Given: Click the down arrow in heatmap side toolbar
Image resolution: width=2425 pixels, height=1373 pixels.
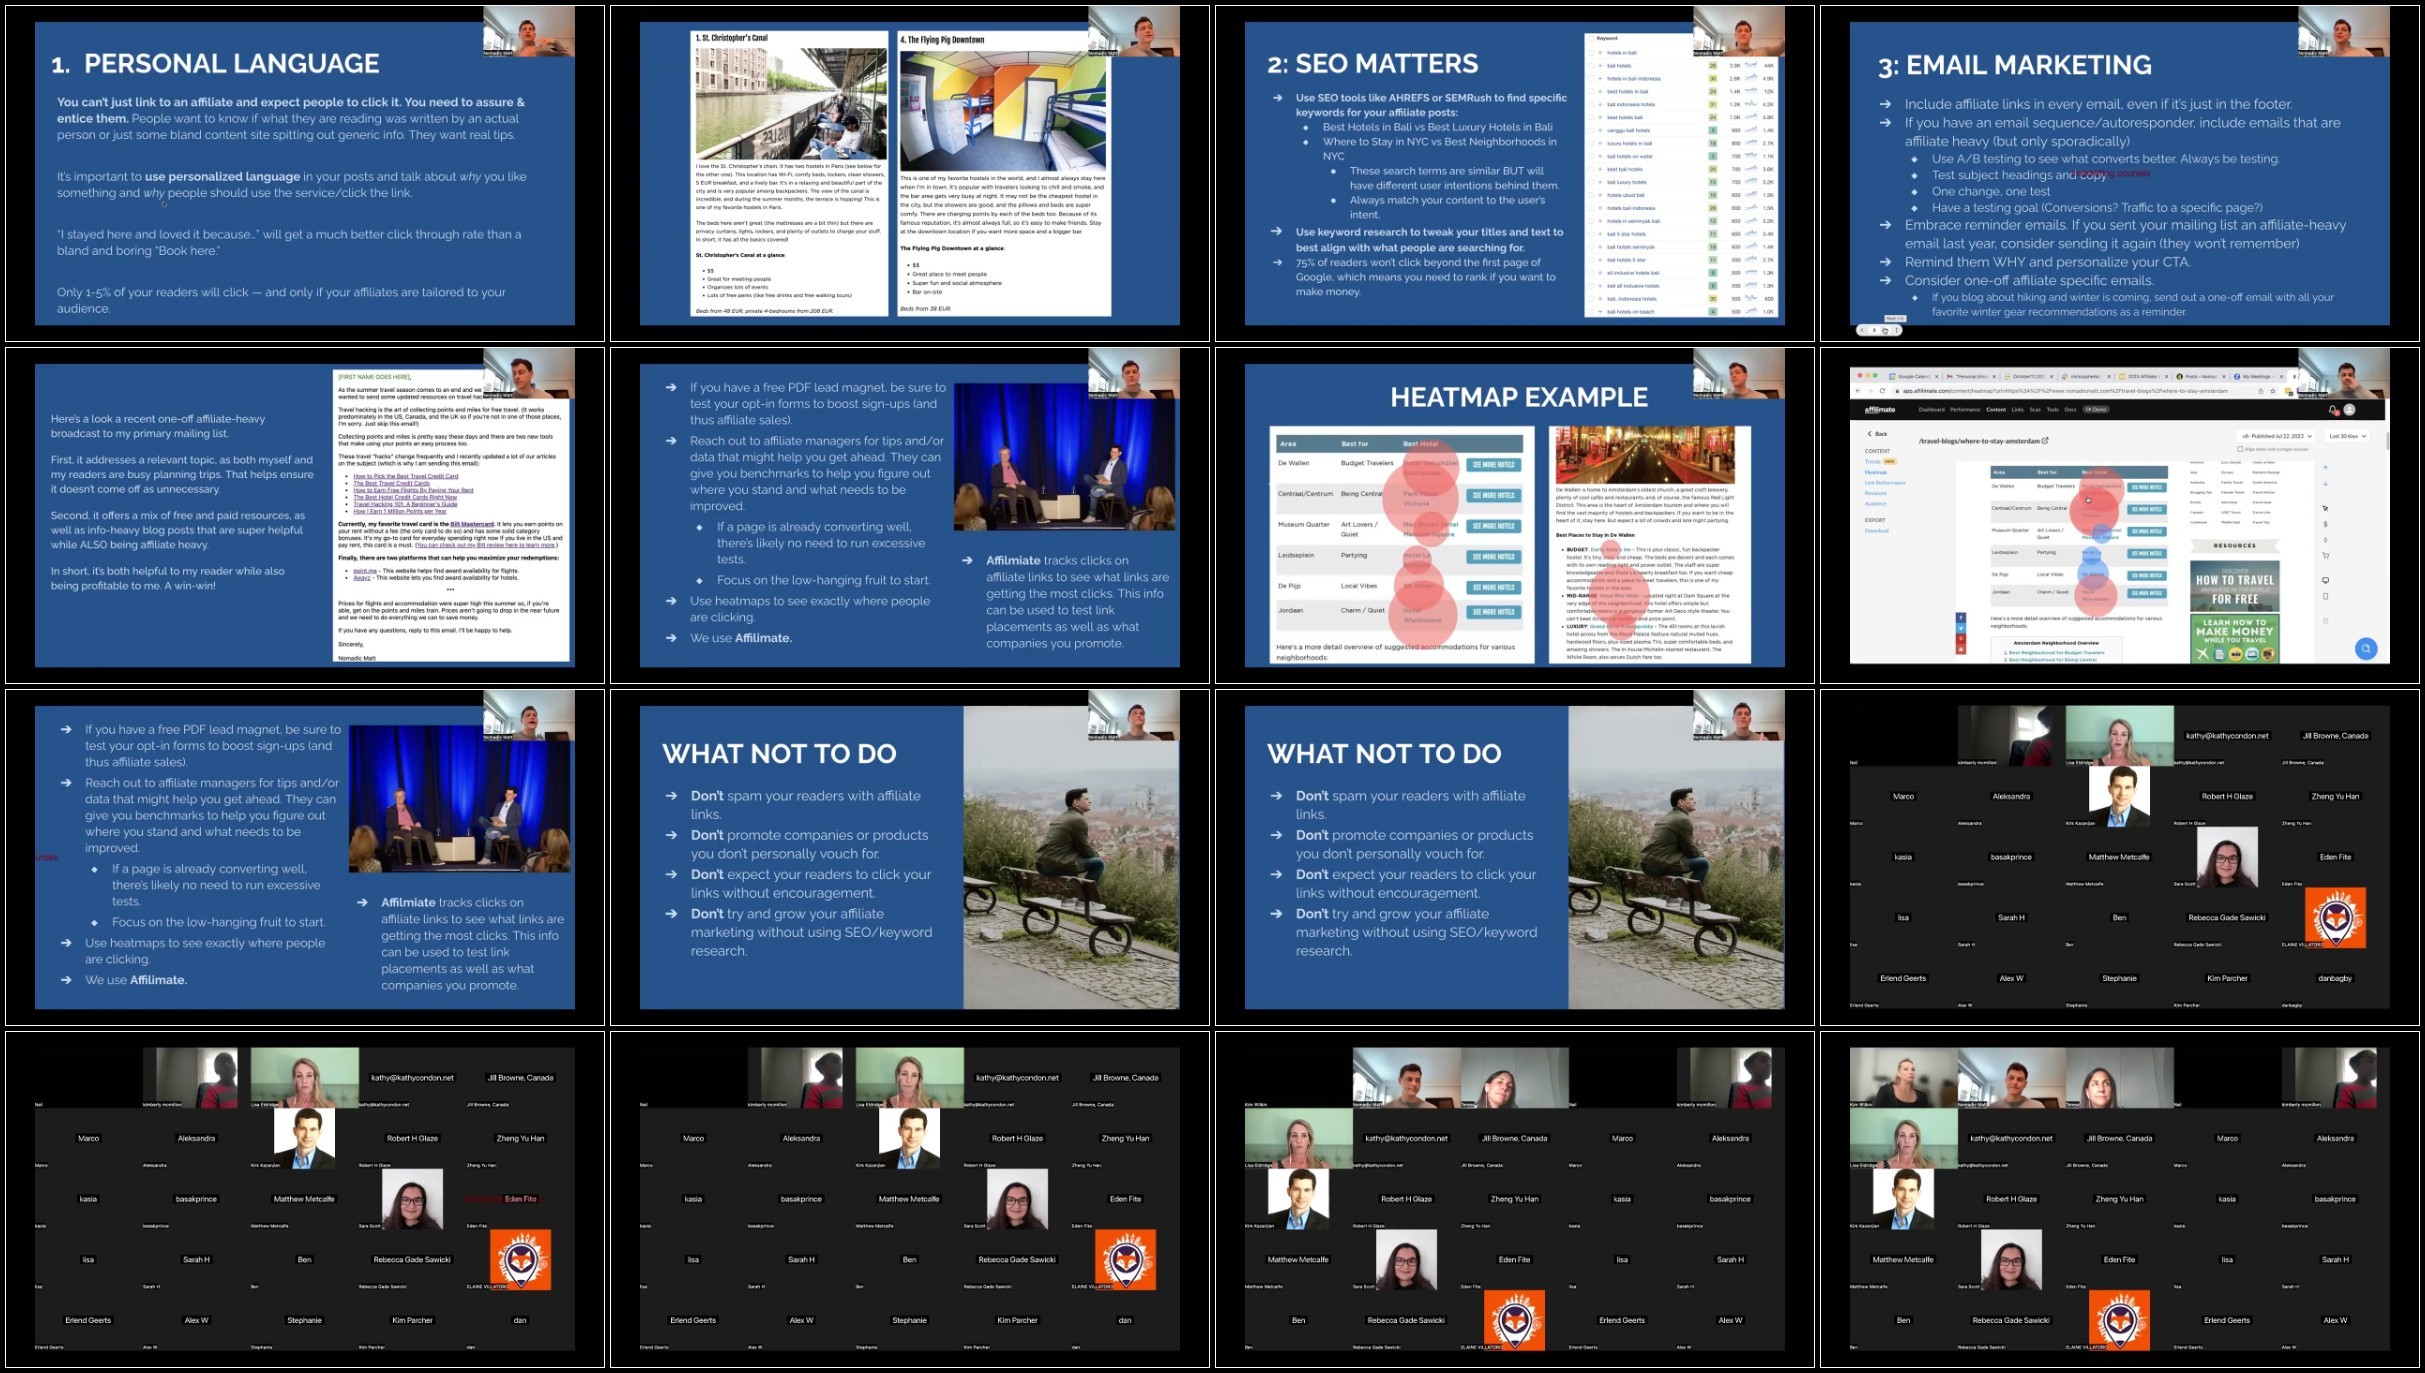Looking at the screenshot, I should coord(2325,484).
